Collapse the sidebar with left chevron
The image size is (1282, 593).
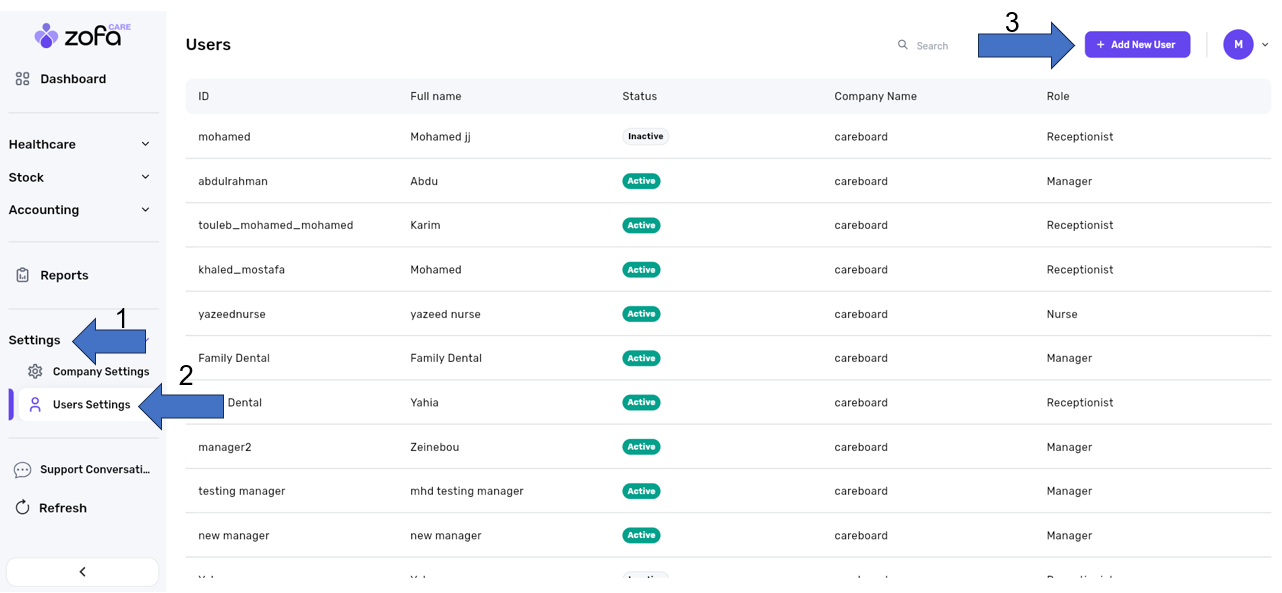click(82, 572)
